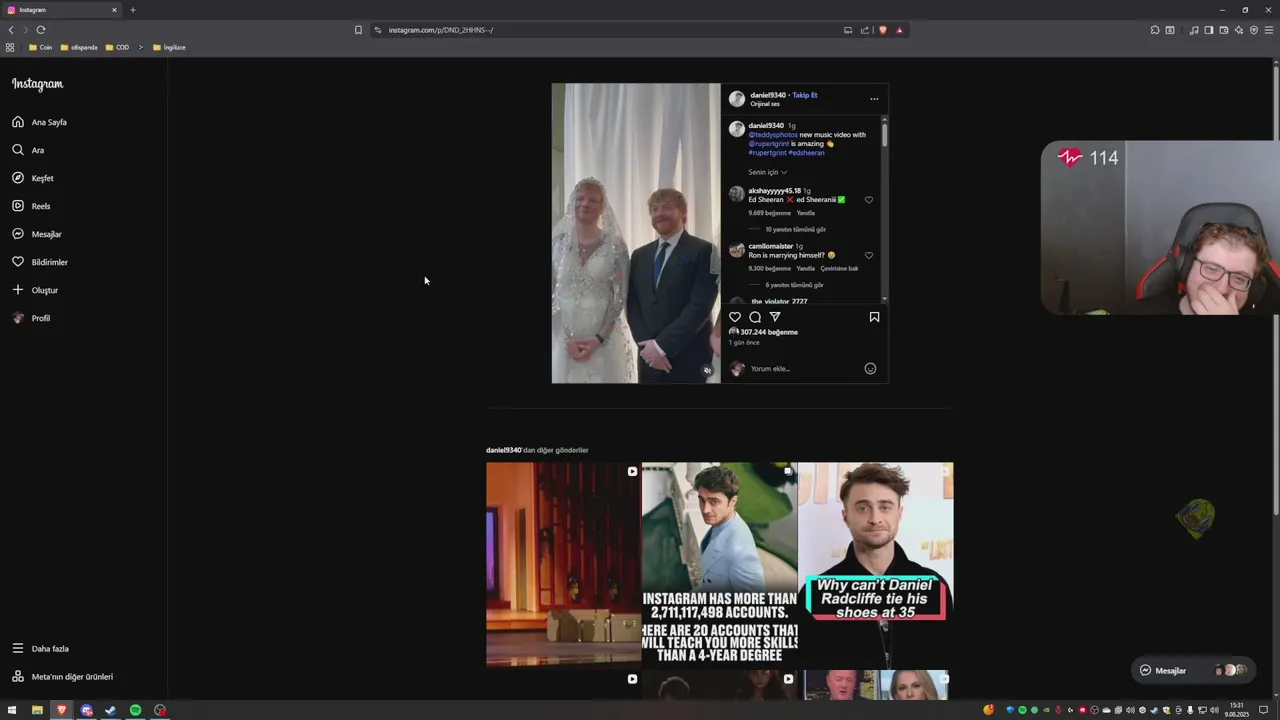
Task: Open the Coin bookmarks folder
Action: point(41,47)
